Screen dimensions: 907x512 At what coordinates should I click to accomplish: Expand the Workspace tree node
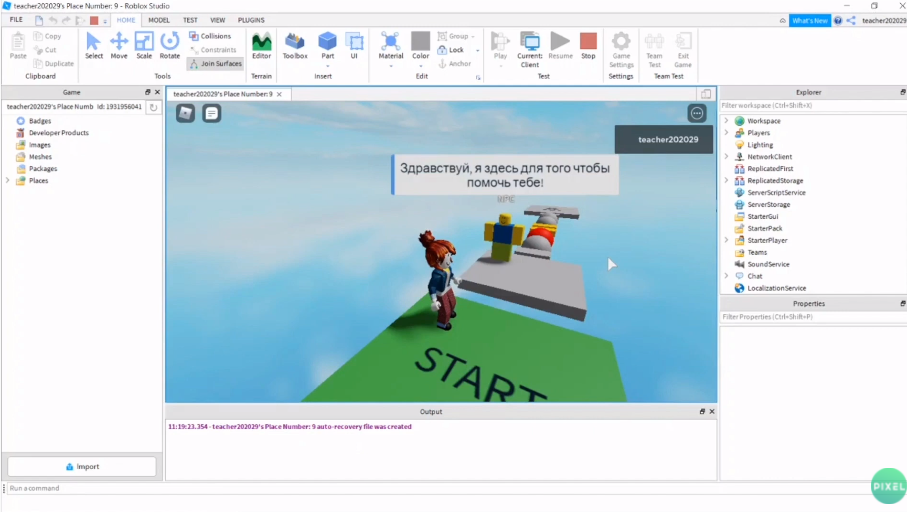click(727, 120)
